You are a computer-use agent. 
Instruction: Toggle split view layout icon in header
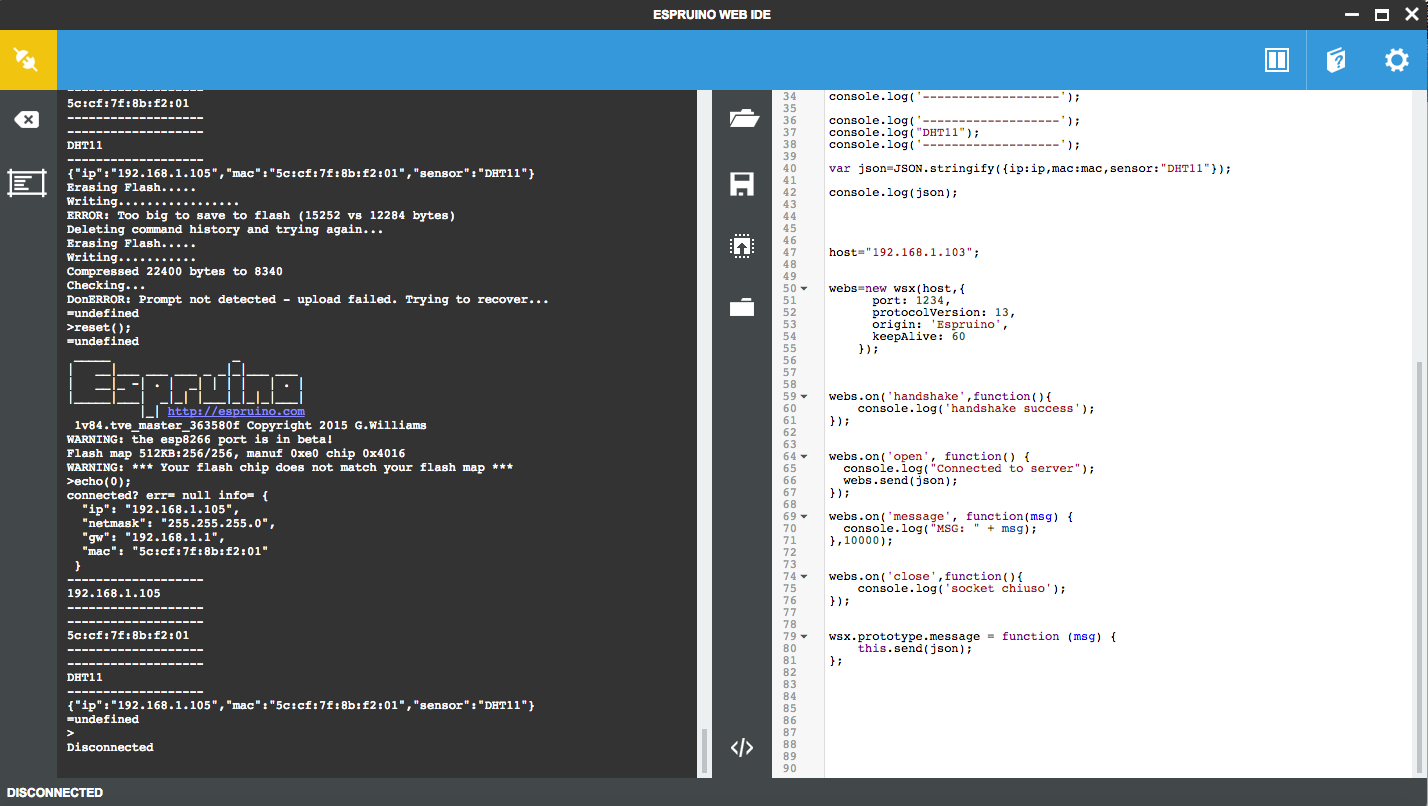coord(1277,60)
